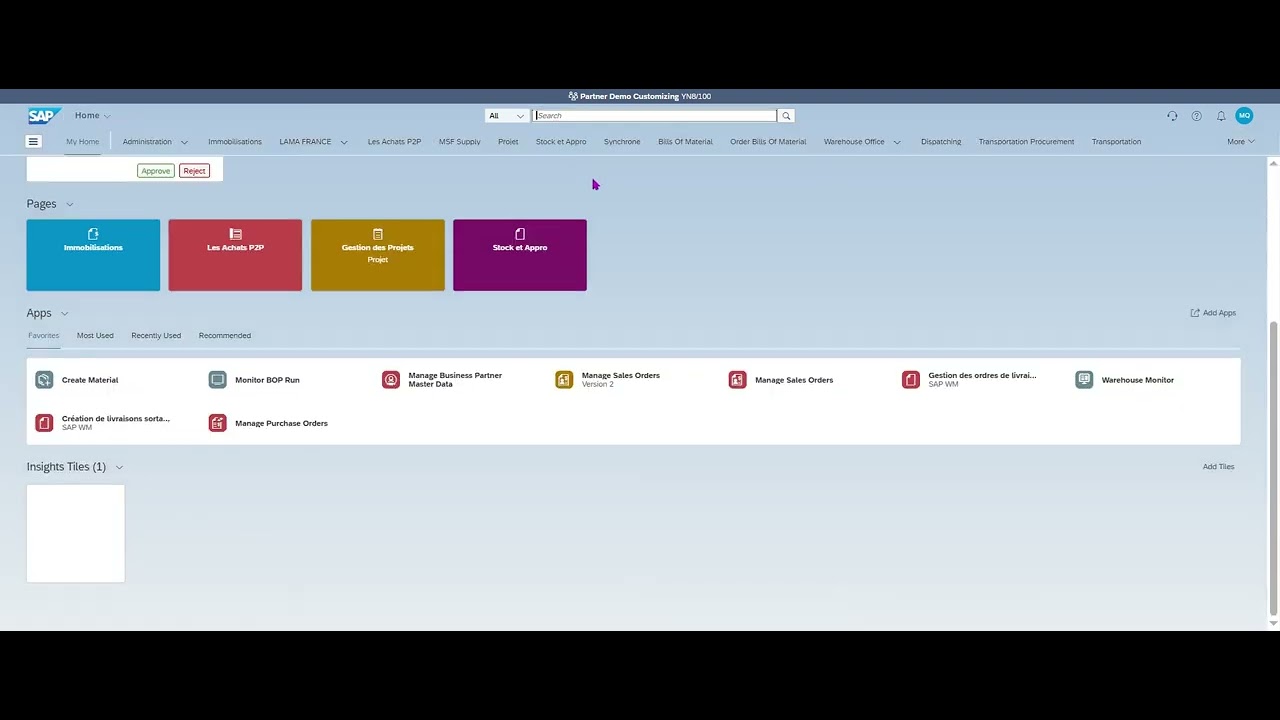Focus the Search input field

pyautogui.click(x=655, y=116)
